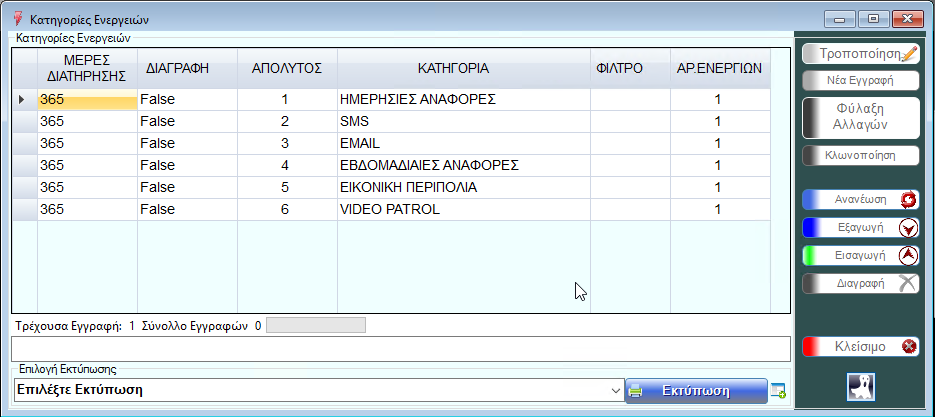
Task: Click the Εκτύπωση print button
Action: (696, 391)
